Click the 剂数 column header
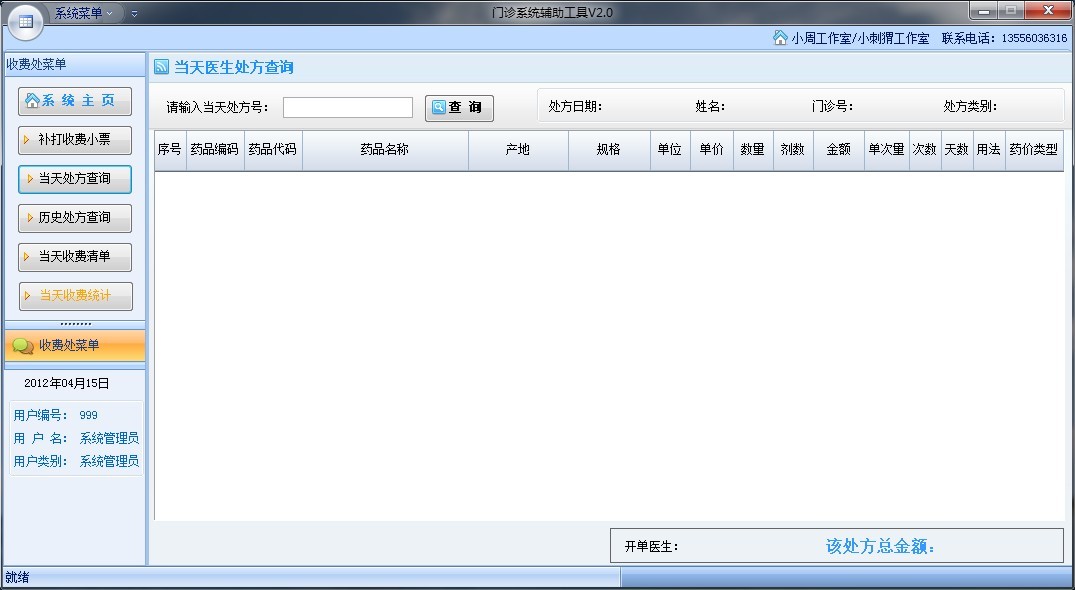The image size is (1075, 590). [x=793, y=149]
